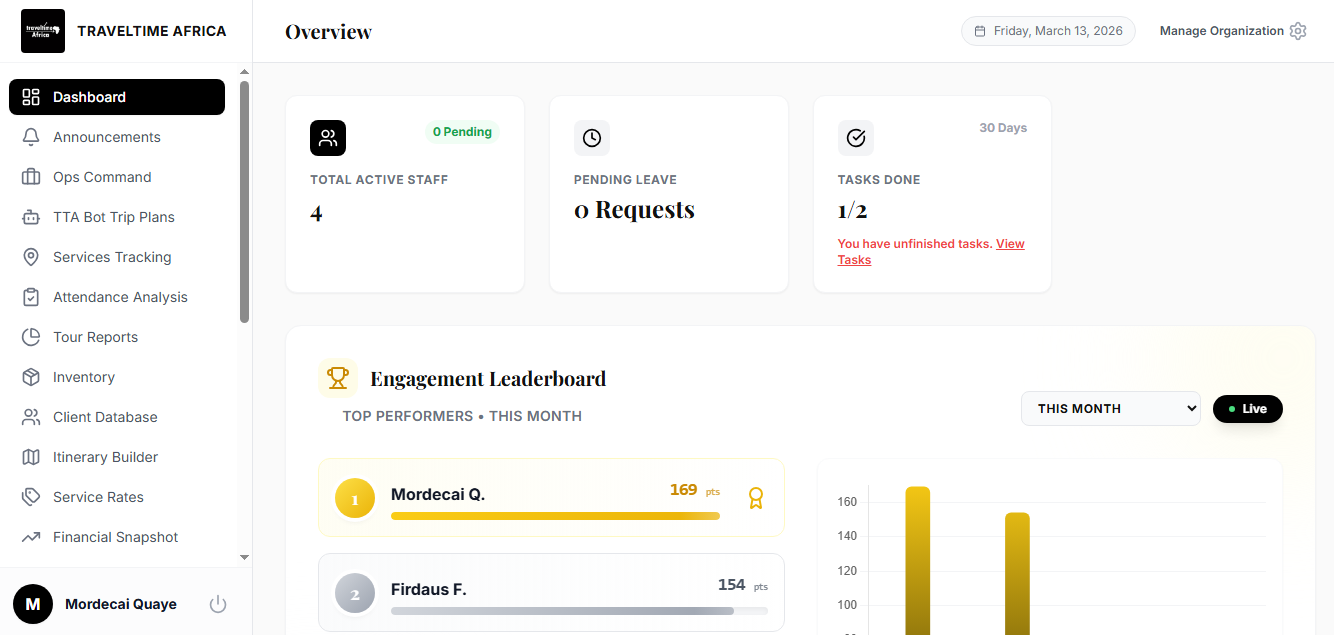Click the bell icon beside Announcements
1334x635 pixels.
point(31,137)
